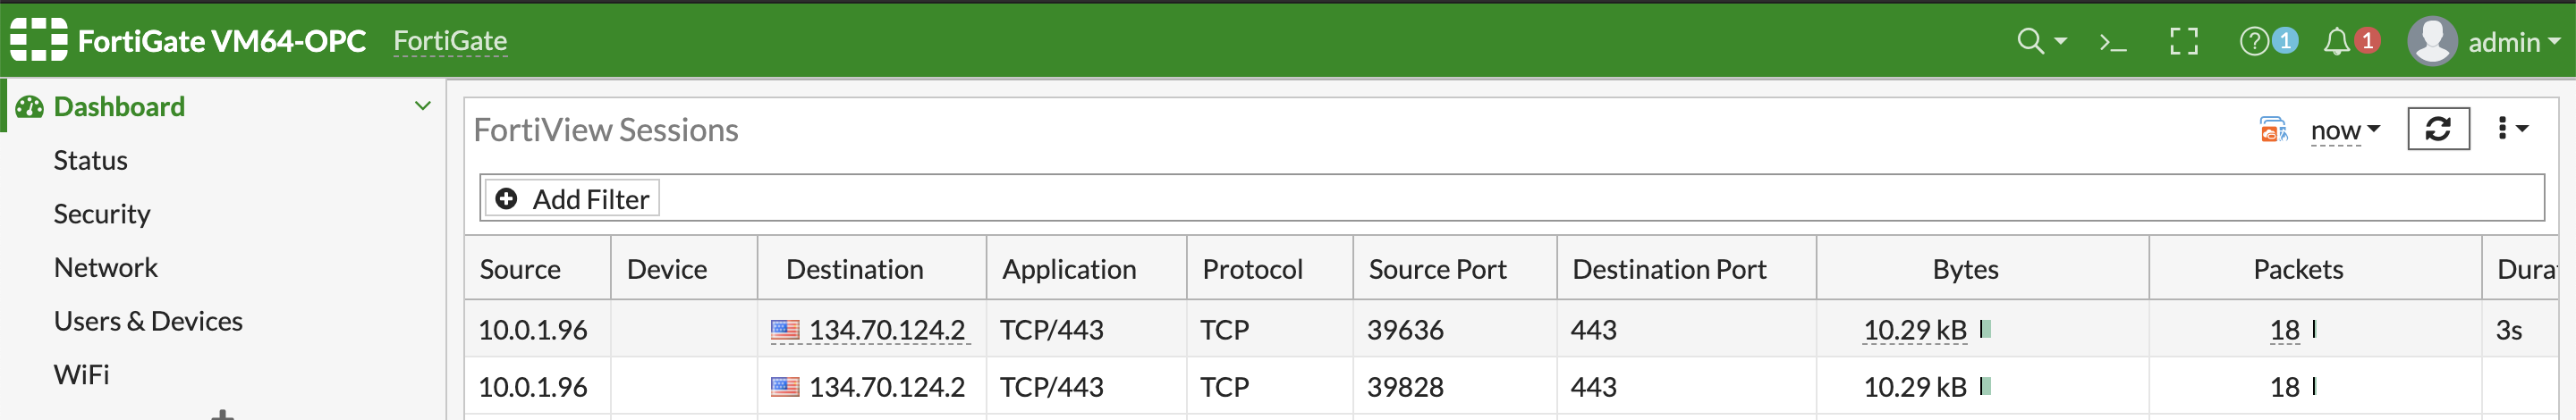2576x420 pixels.
Task: Open the help question mark icon
Action: 2254,41
